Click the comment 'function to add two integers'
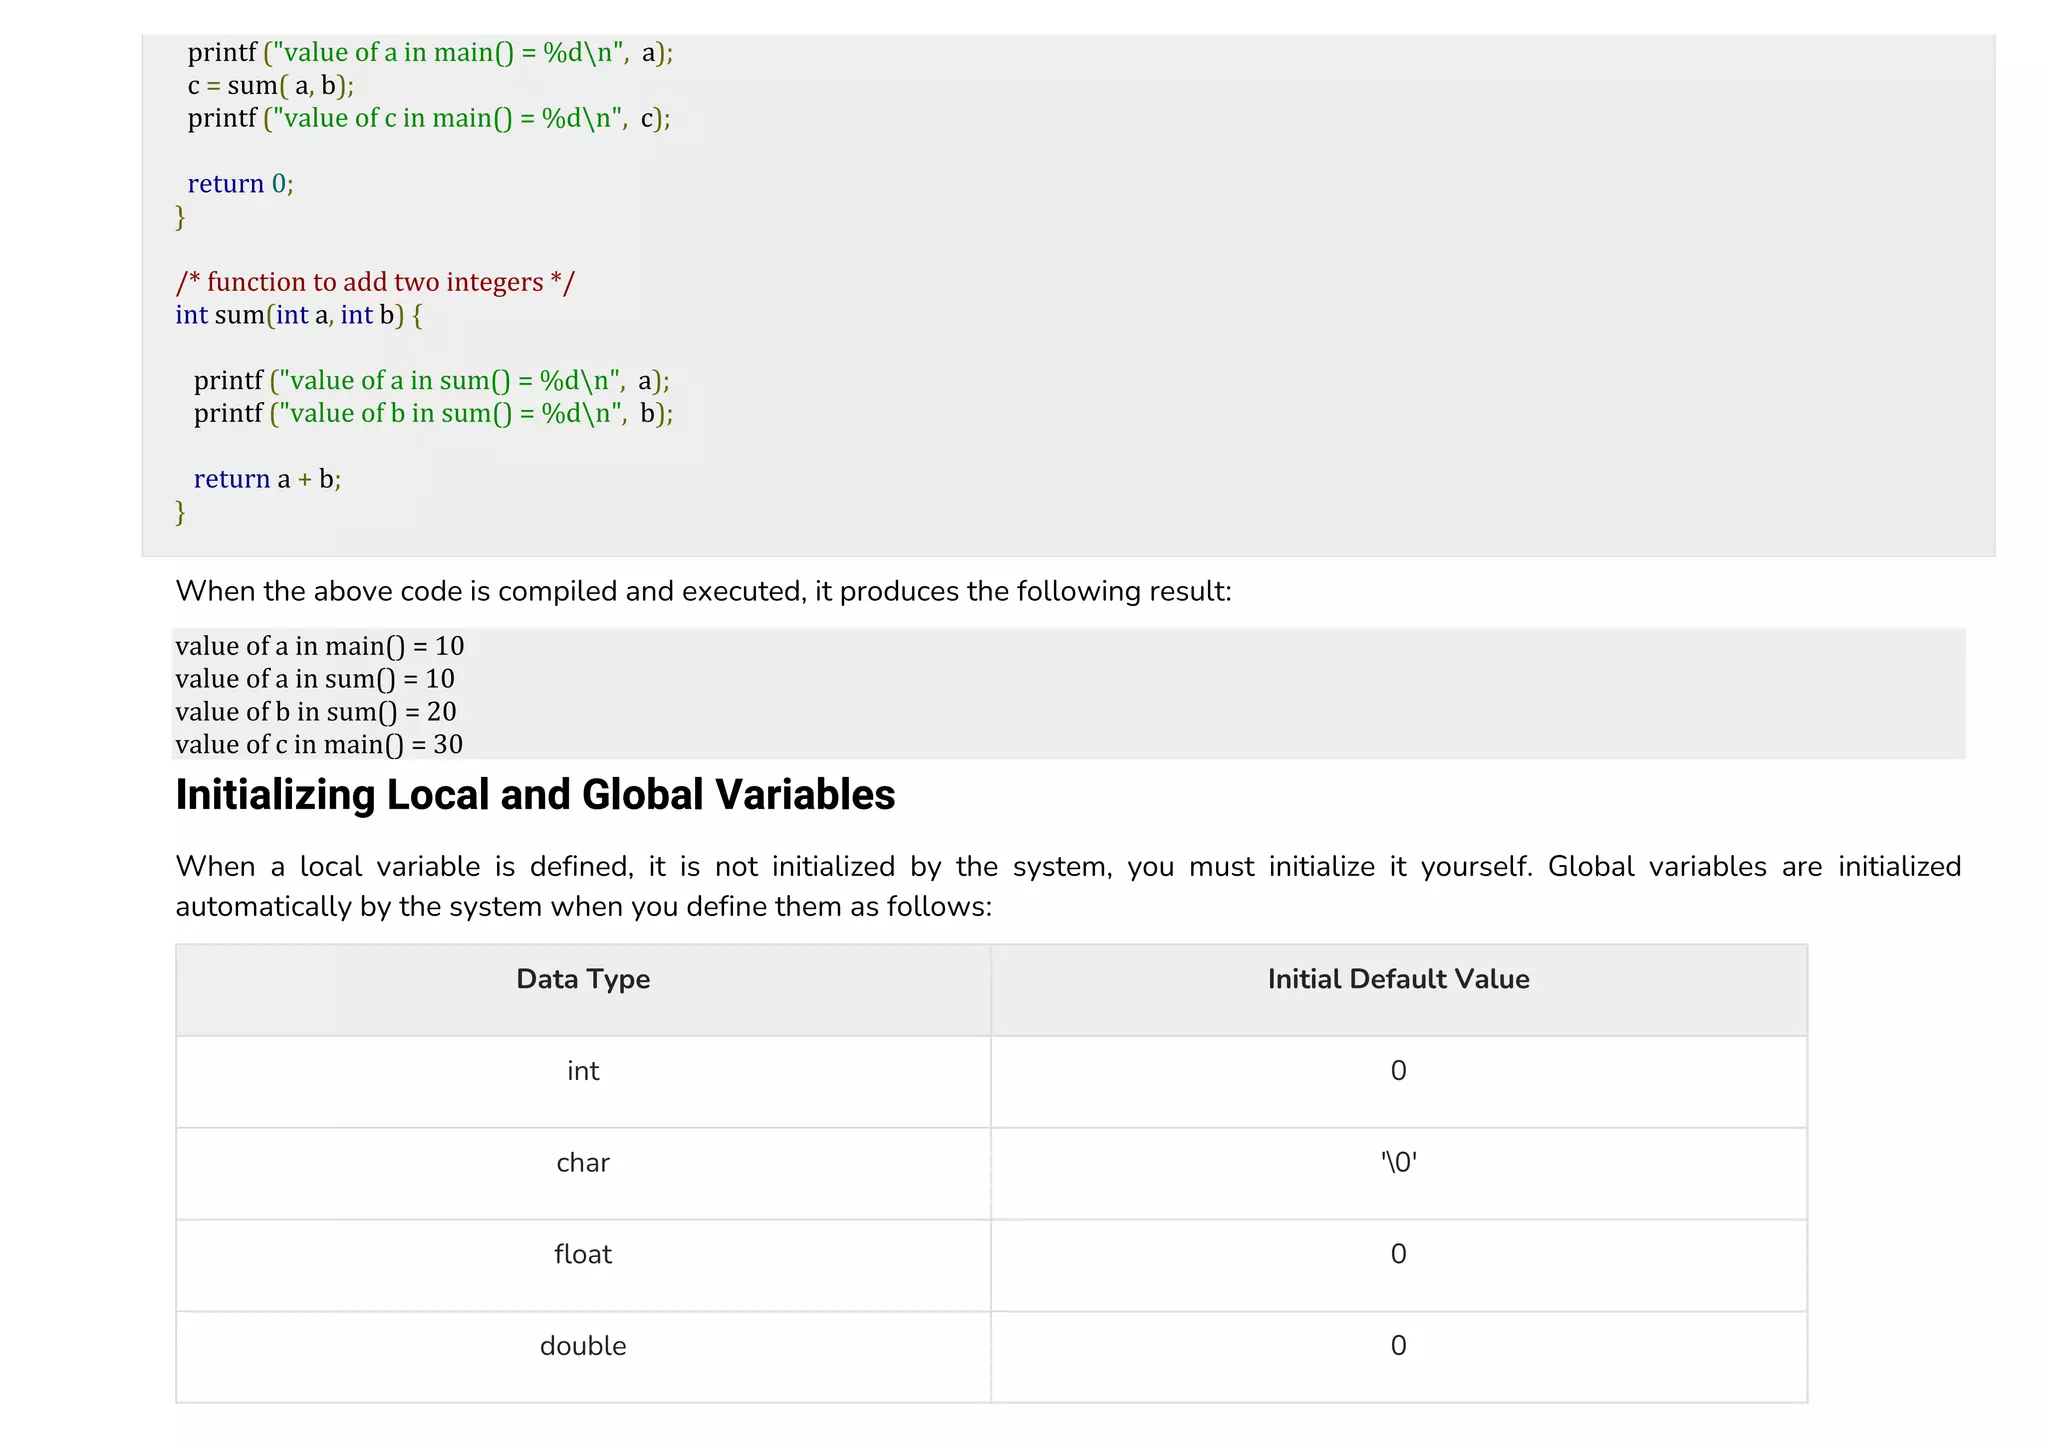 375,282
